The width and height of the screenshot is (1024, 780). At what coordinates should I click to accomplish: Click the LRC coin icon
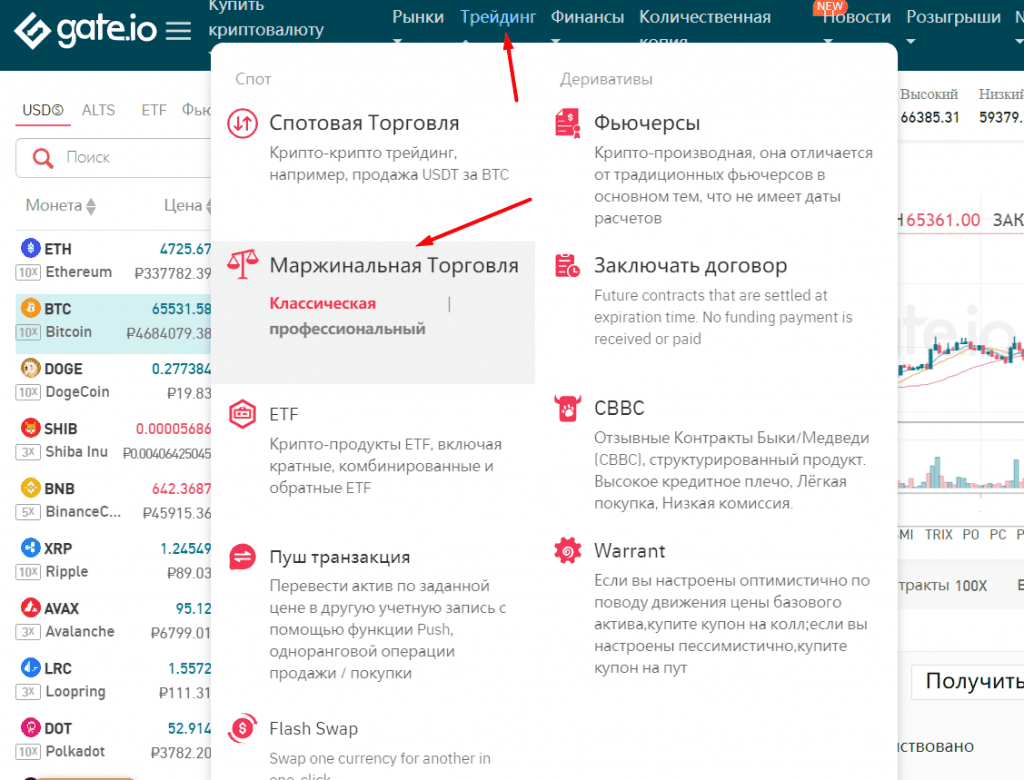pos(30,668)
